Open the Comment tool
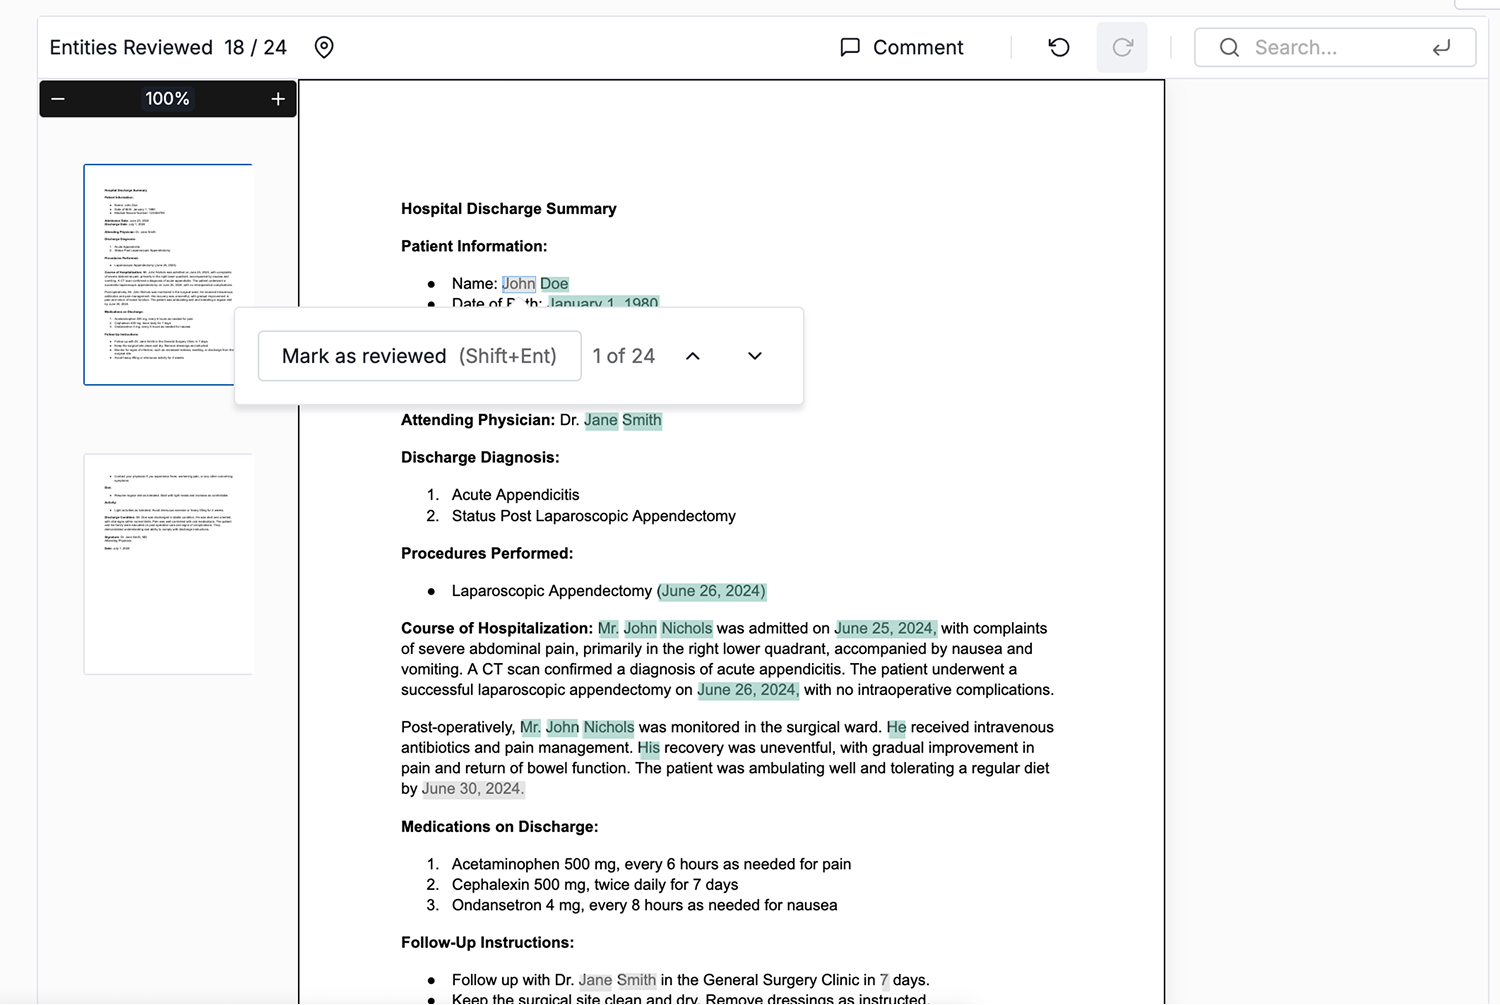Image resolution: width=1500 pixels, height=1005 pixels. (902, 47)
